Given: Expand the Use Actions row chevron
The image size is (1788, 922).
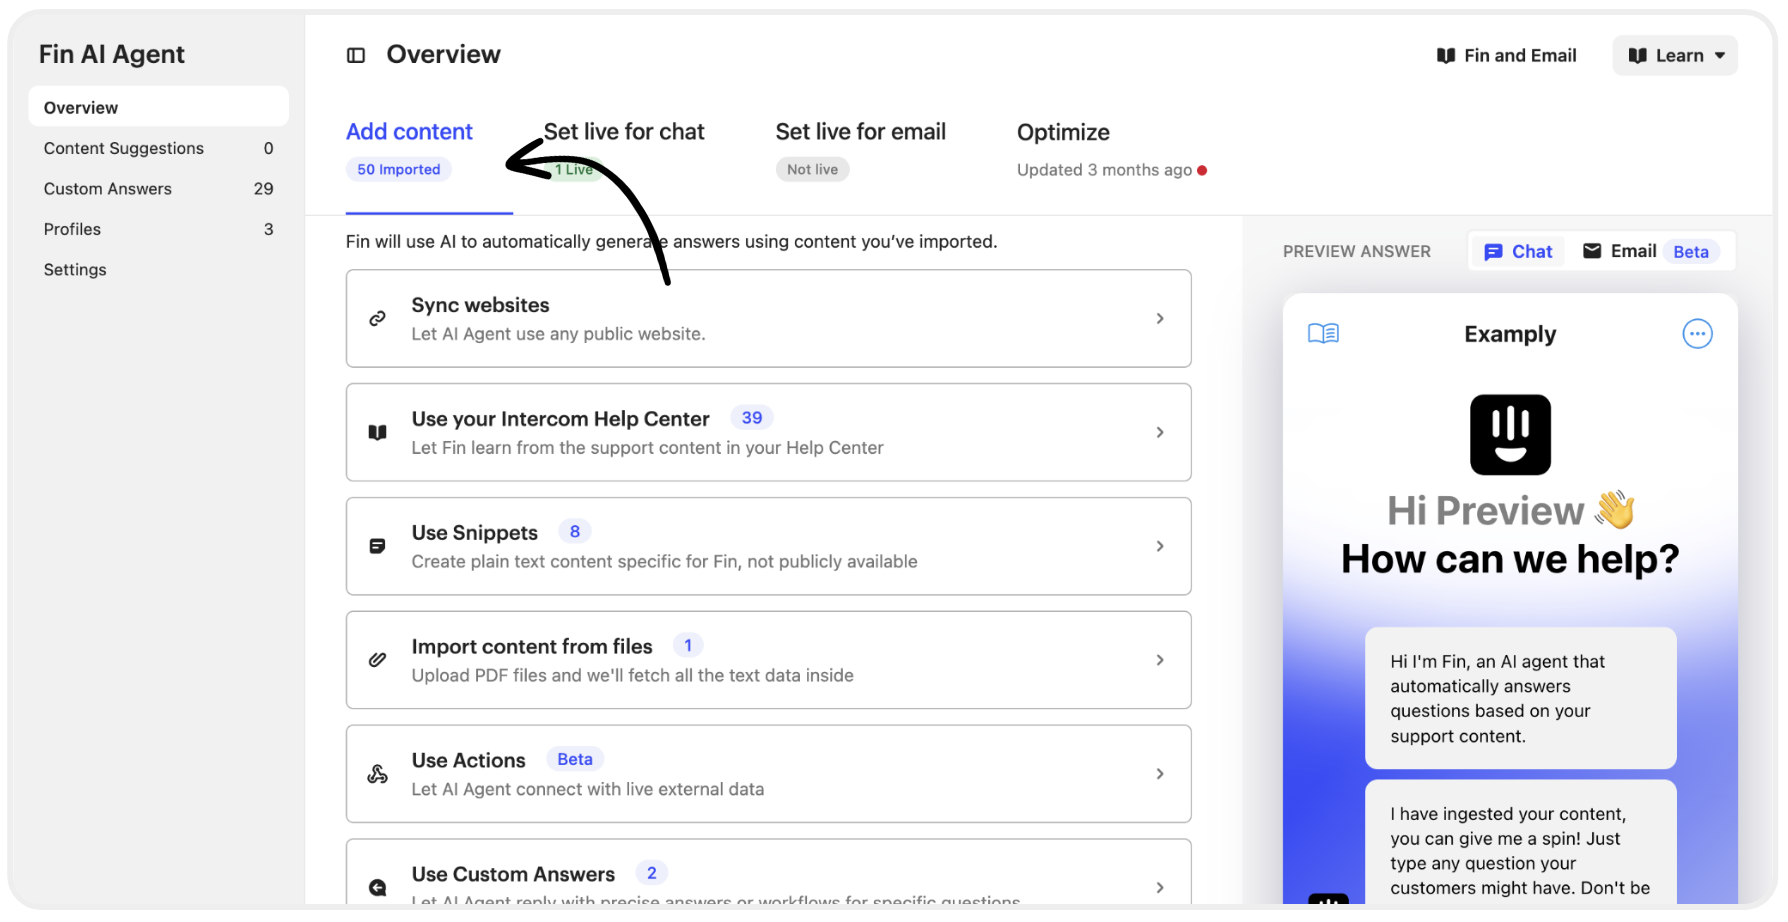Looking at the screenshot, I should point(1160,774).
